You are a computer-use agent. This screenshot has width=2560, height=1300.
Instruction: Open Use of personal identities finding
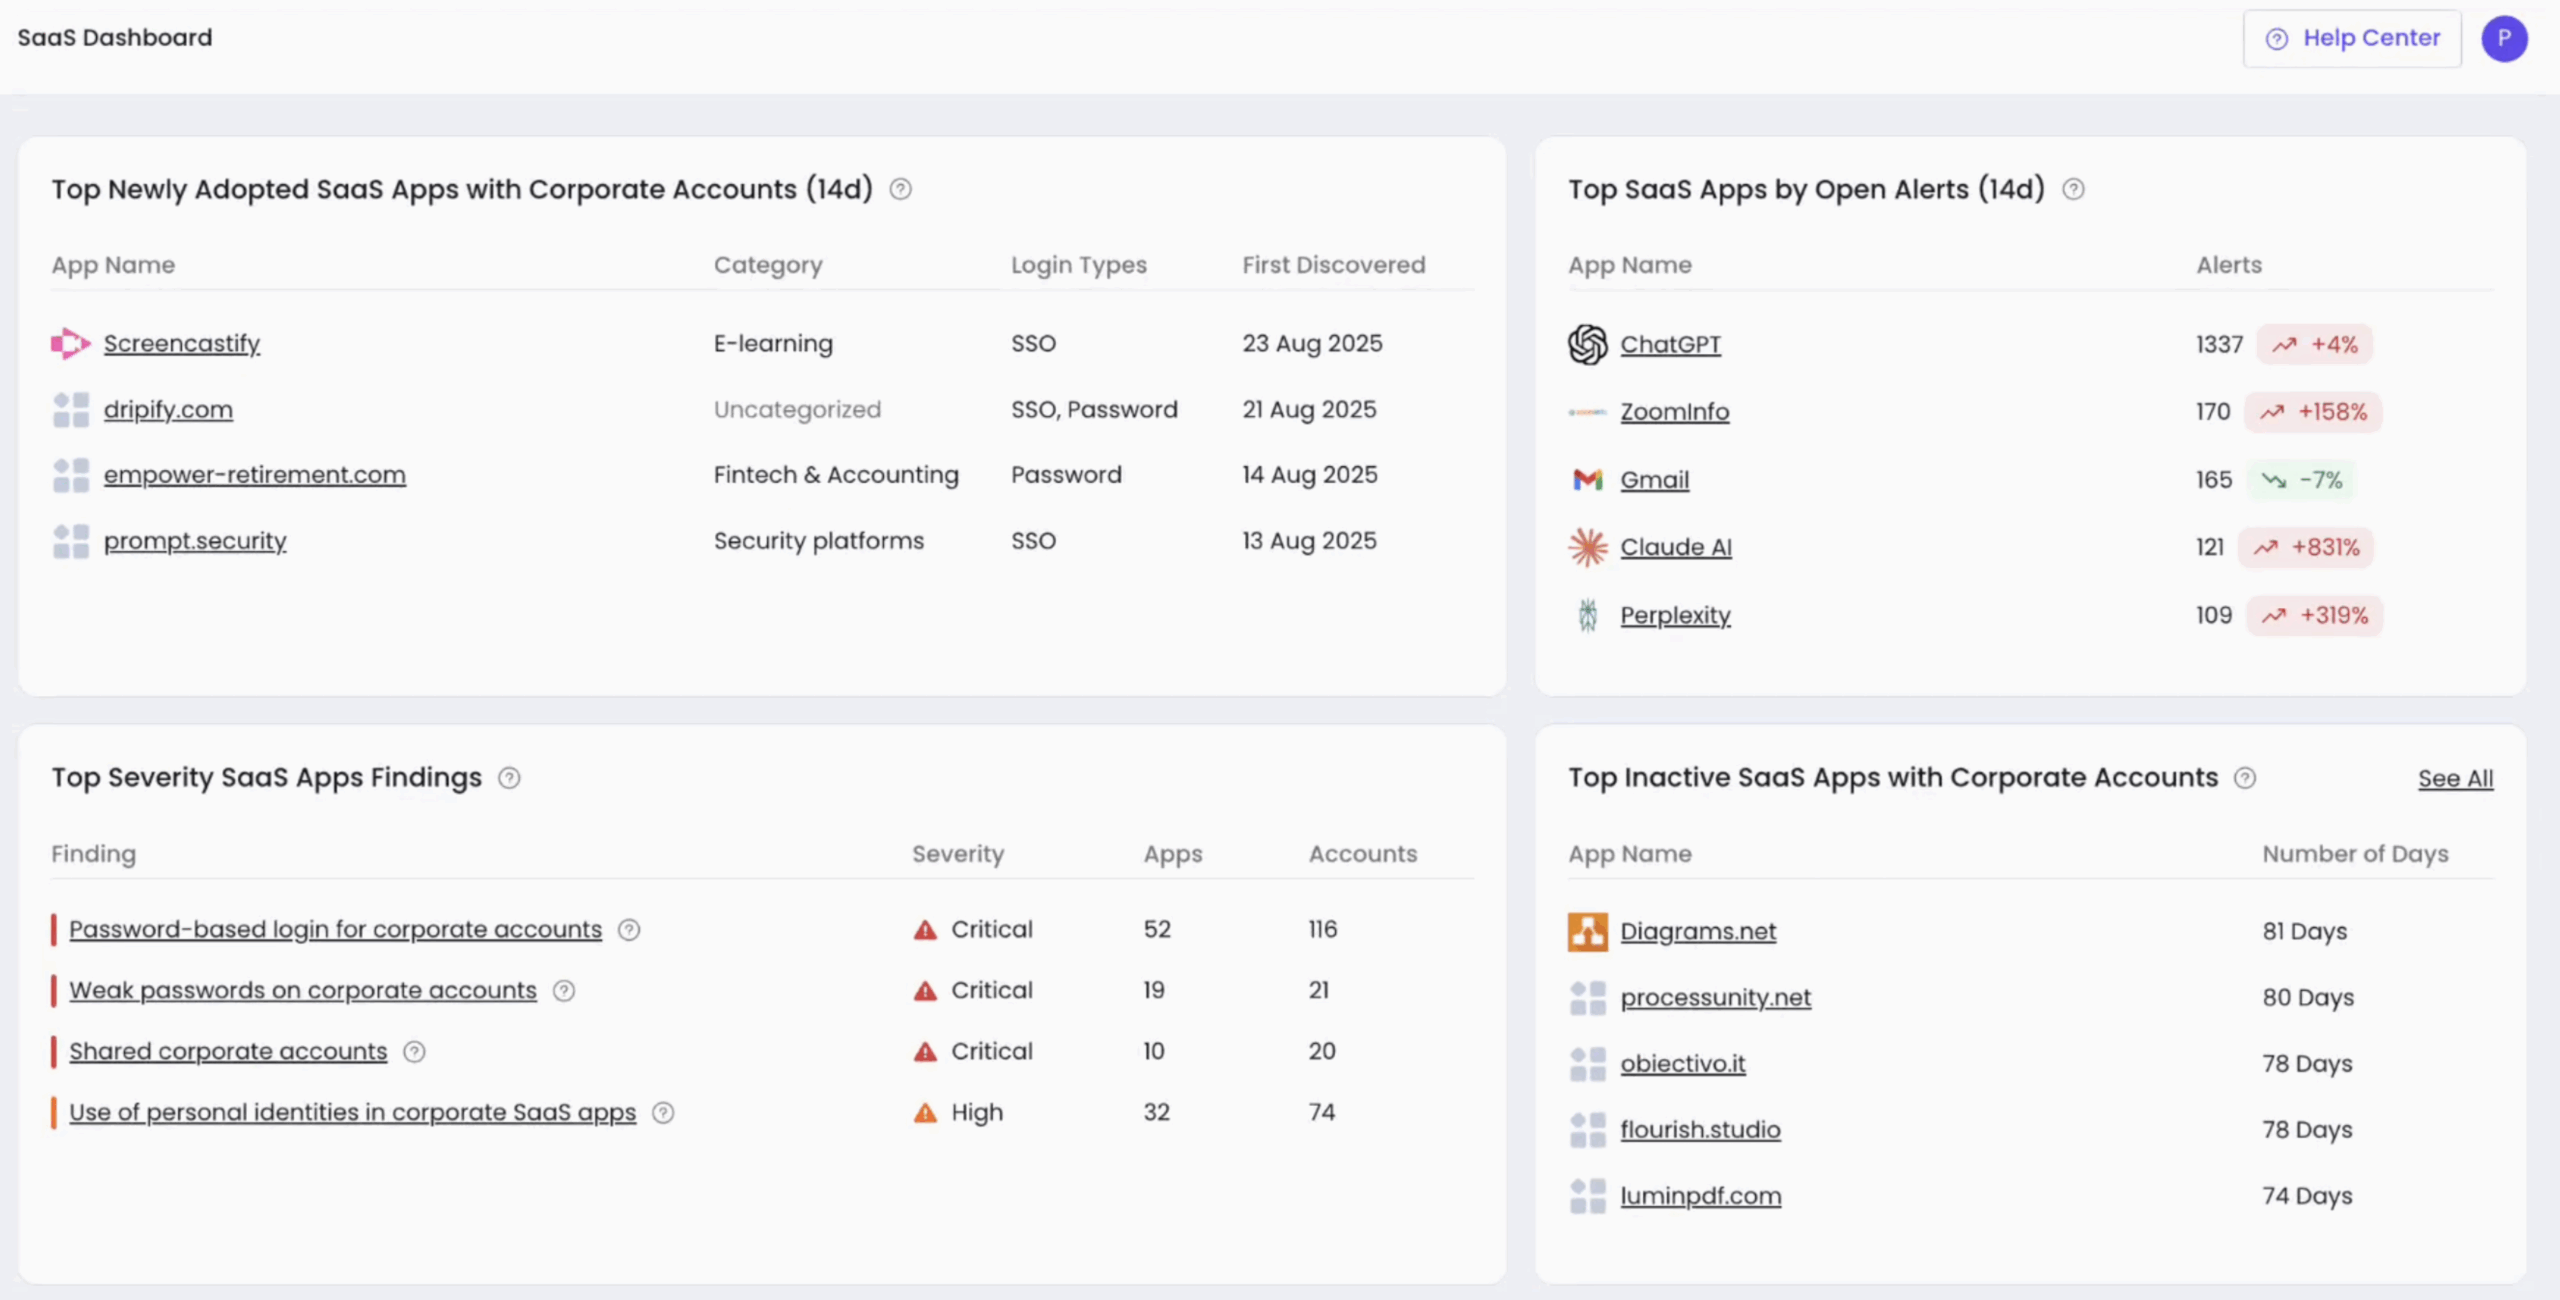pyautogui.click(x=352, y=1112)
